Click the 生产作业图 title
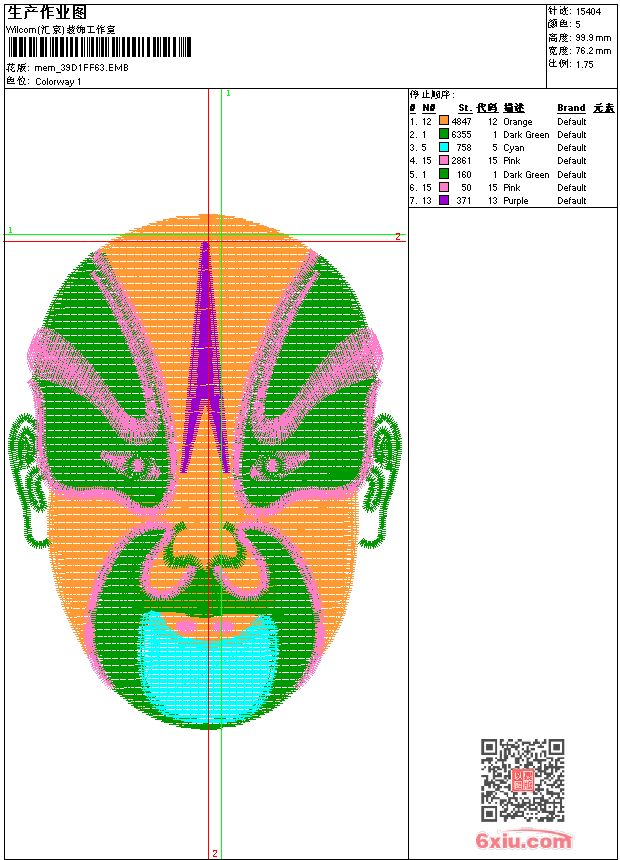620x860 pixels. (x=47, y=13)
